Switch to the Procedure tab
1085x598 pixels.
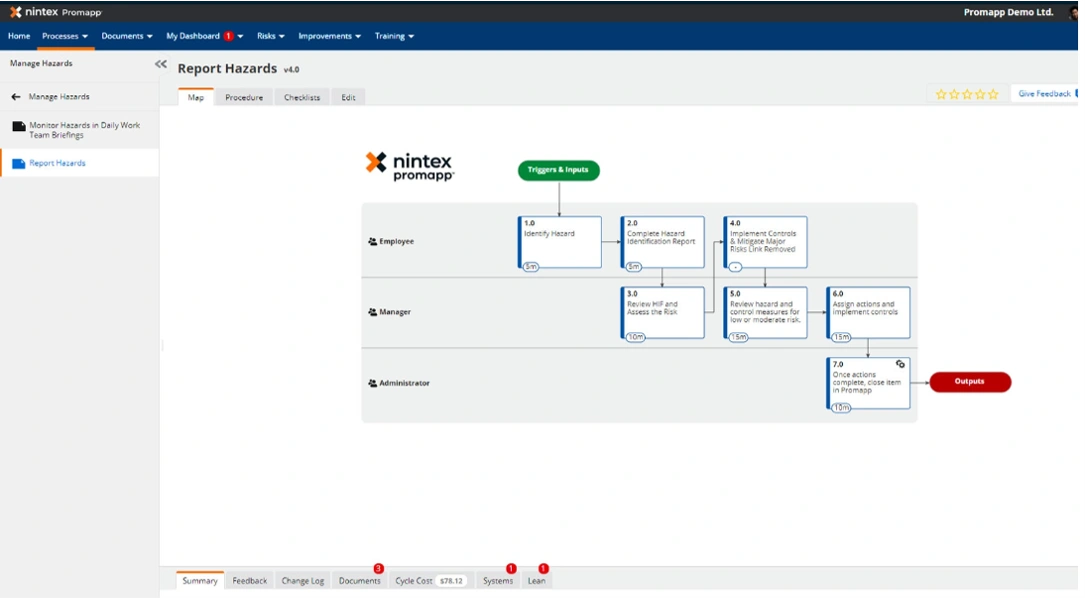tap(244, 98)
